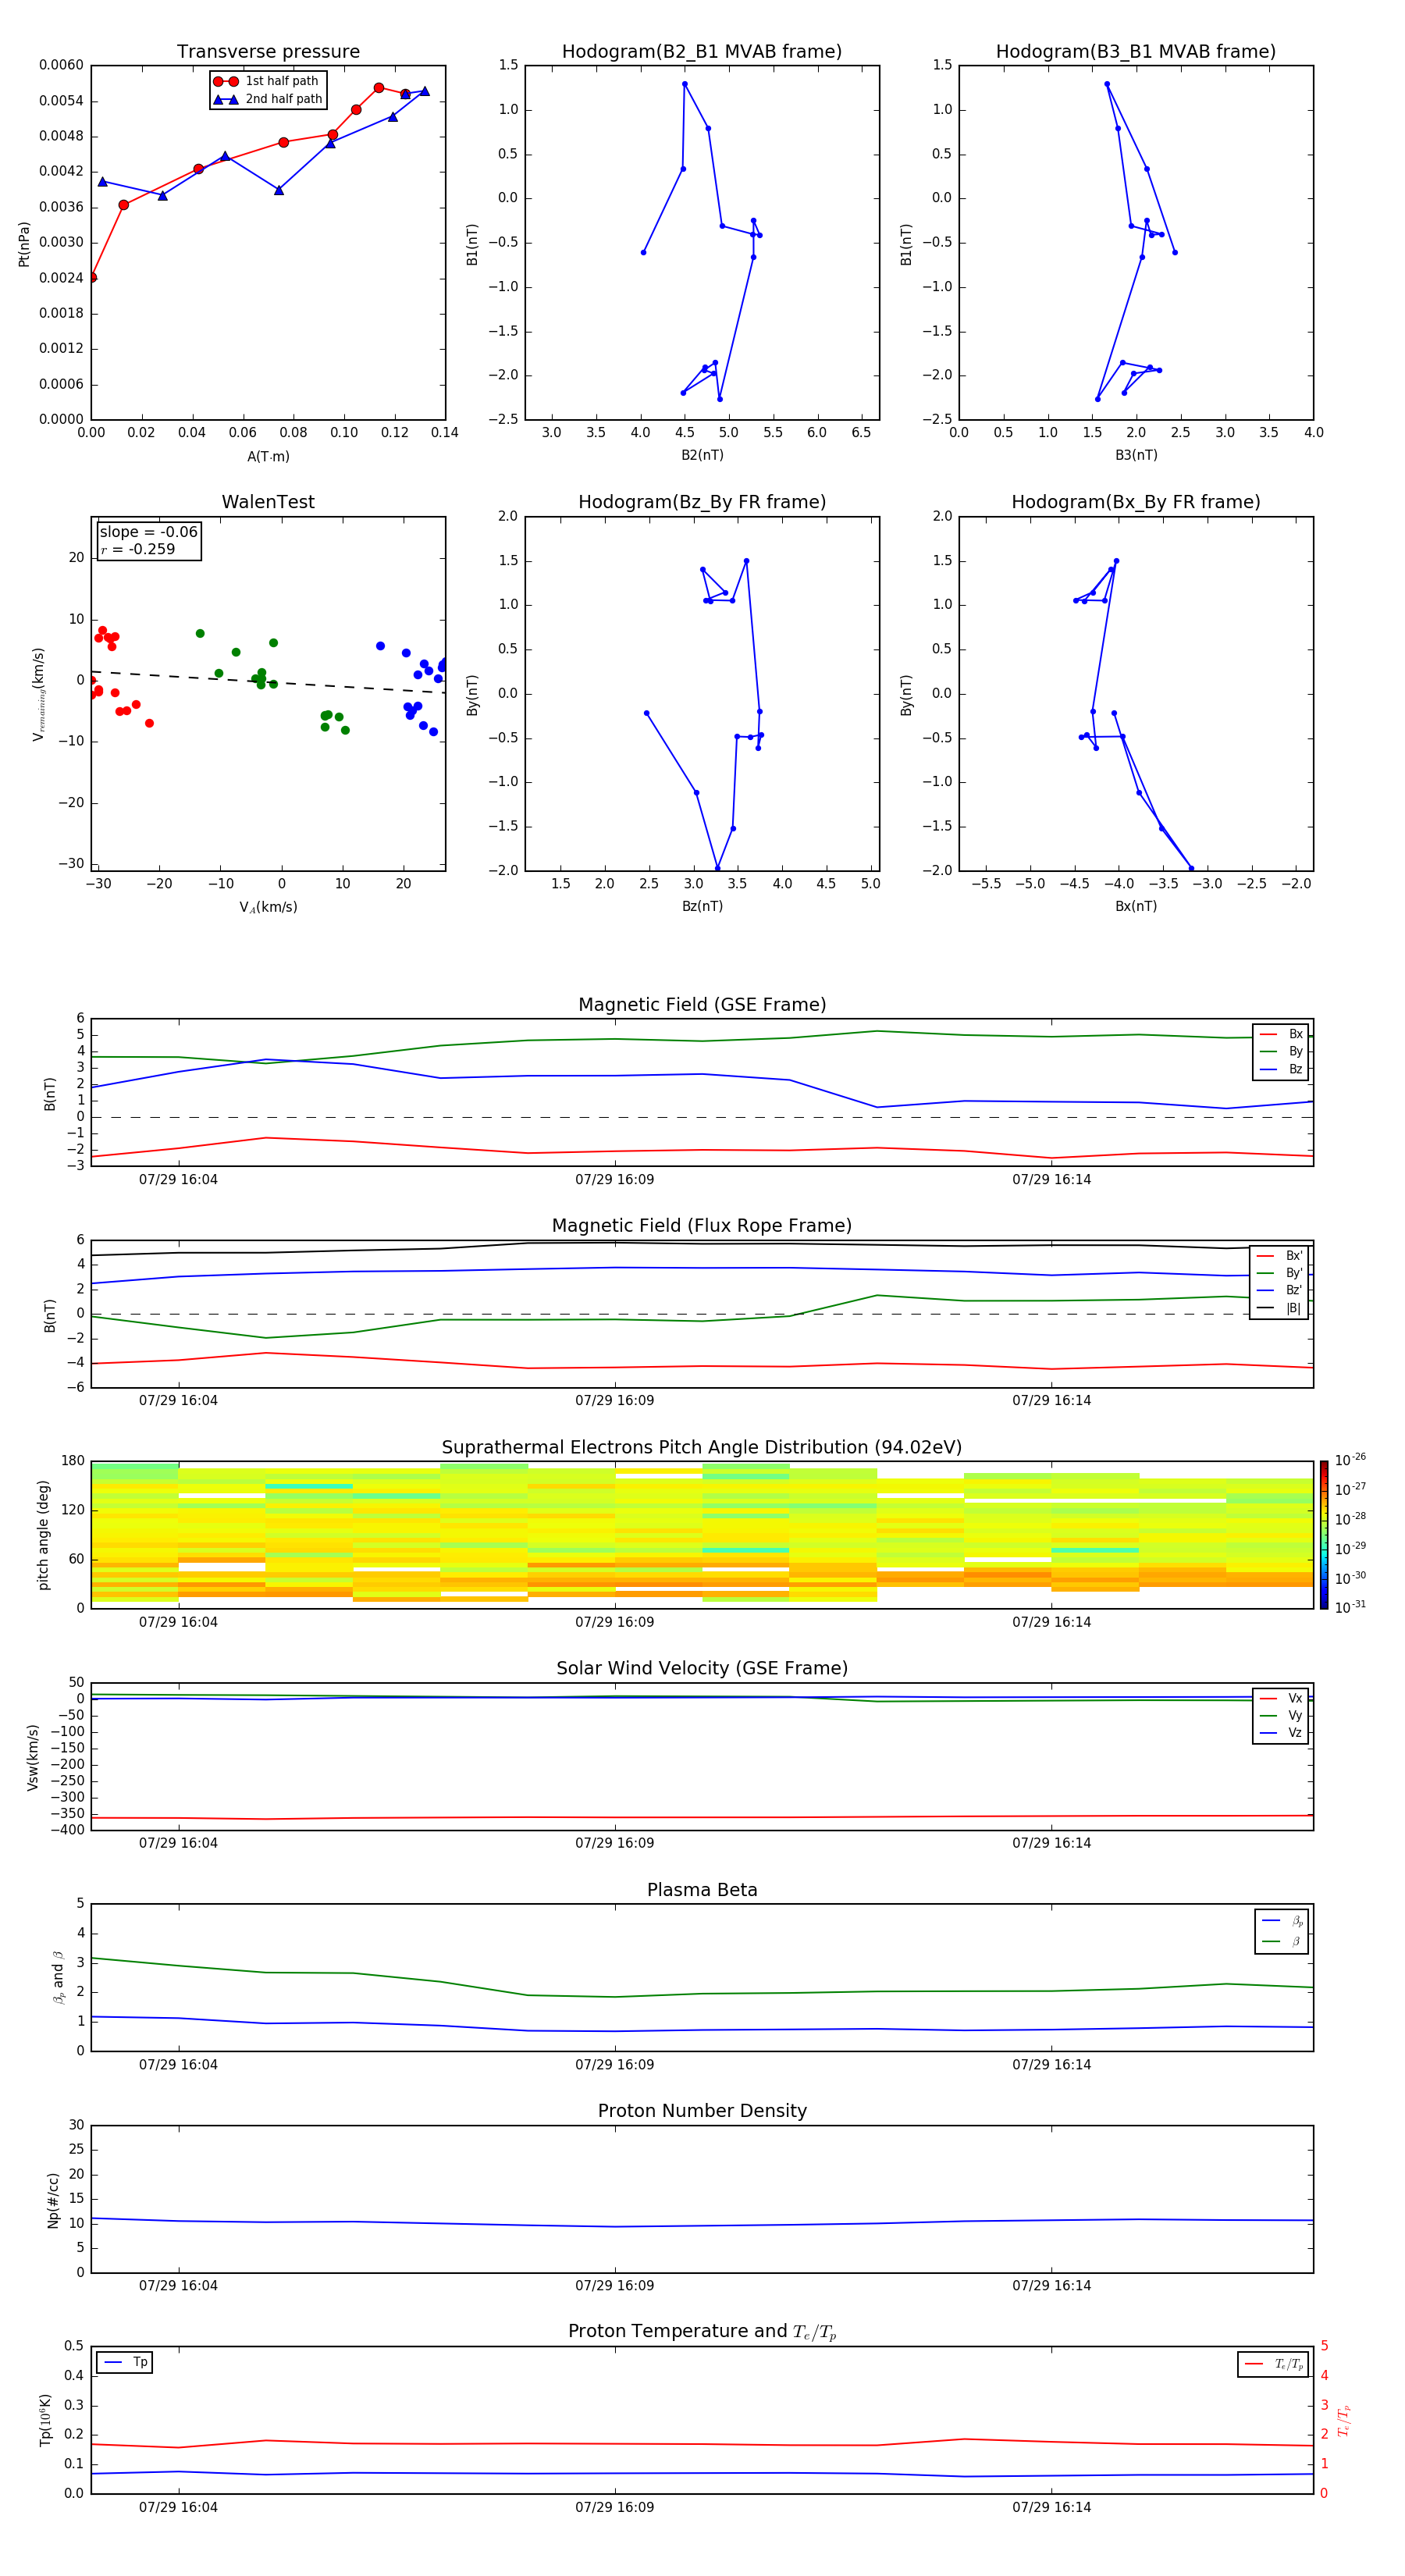Click the 'Plasma Beta' plot title

[x=702, y=1890]
